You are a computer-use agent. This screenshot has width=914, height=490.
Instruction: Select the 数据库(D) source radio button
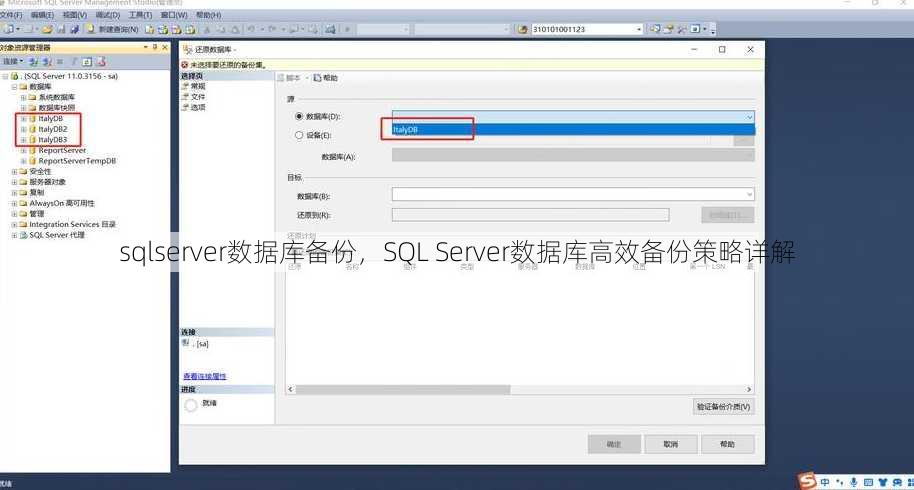pyautogui.click(x=299, y=117)
